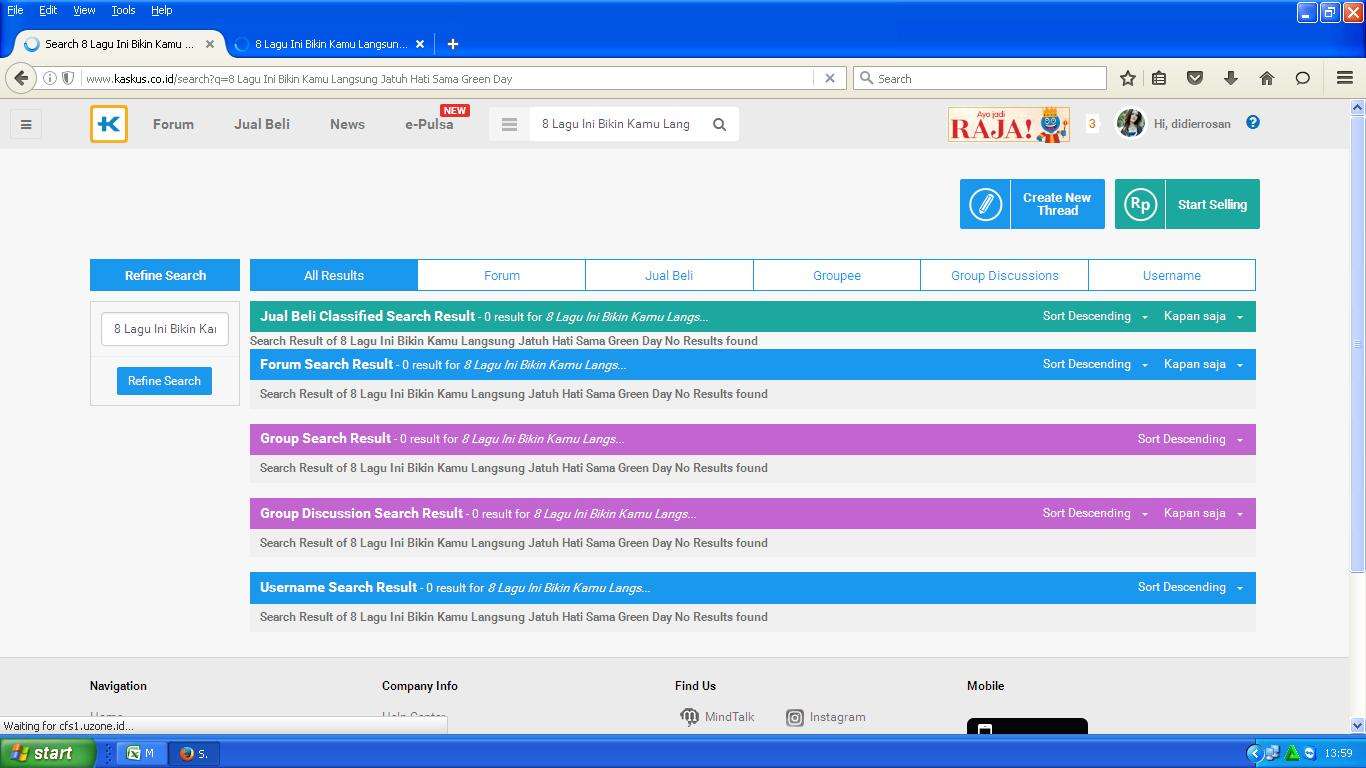
Task: Go back with the browser back arrow
Action: click(x=21, y=78)
